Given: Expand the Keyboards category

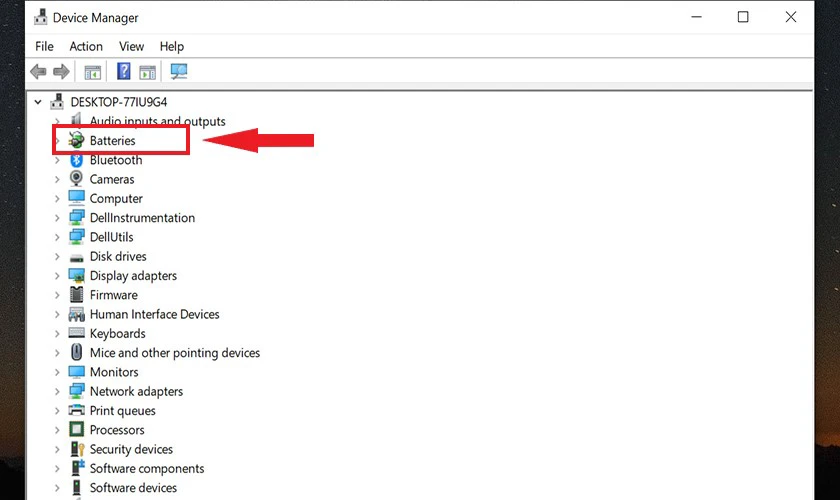Looking at the screenshot, I should [57, 333].
